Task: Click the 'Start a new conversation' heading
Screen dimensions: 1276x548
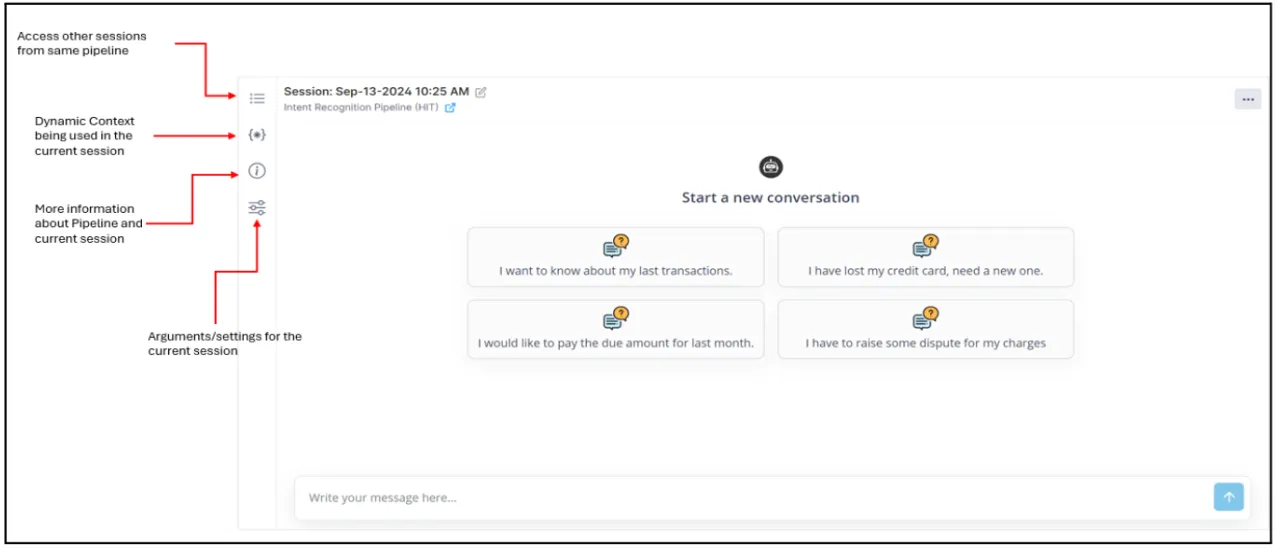Action: (771, 198)
